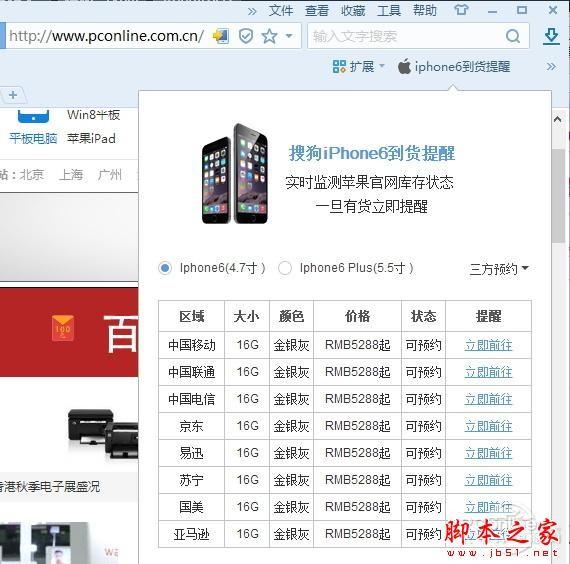Open downloads via download arrow icon
This screenshot has height=564, width=570.
(551, 36)
